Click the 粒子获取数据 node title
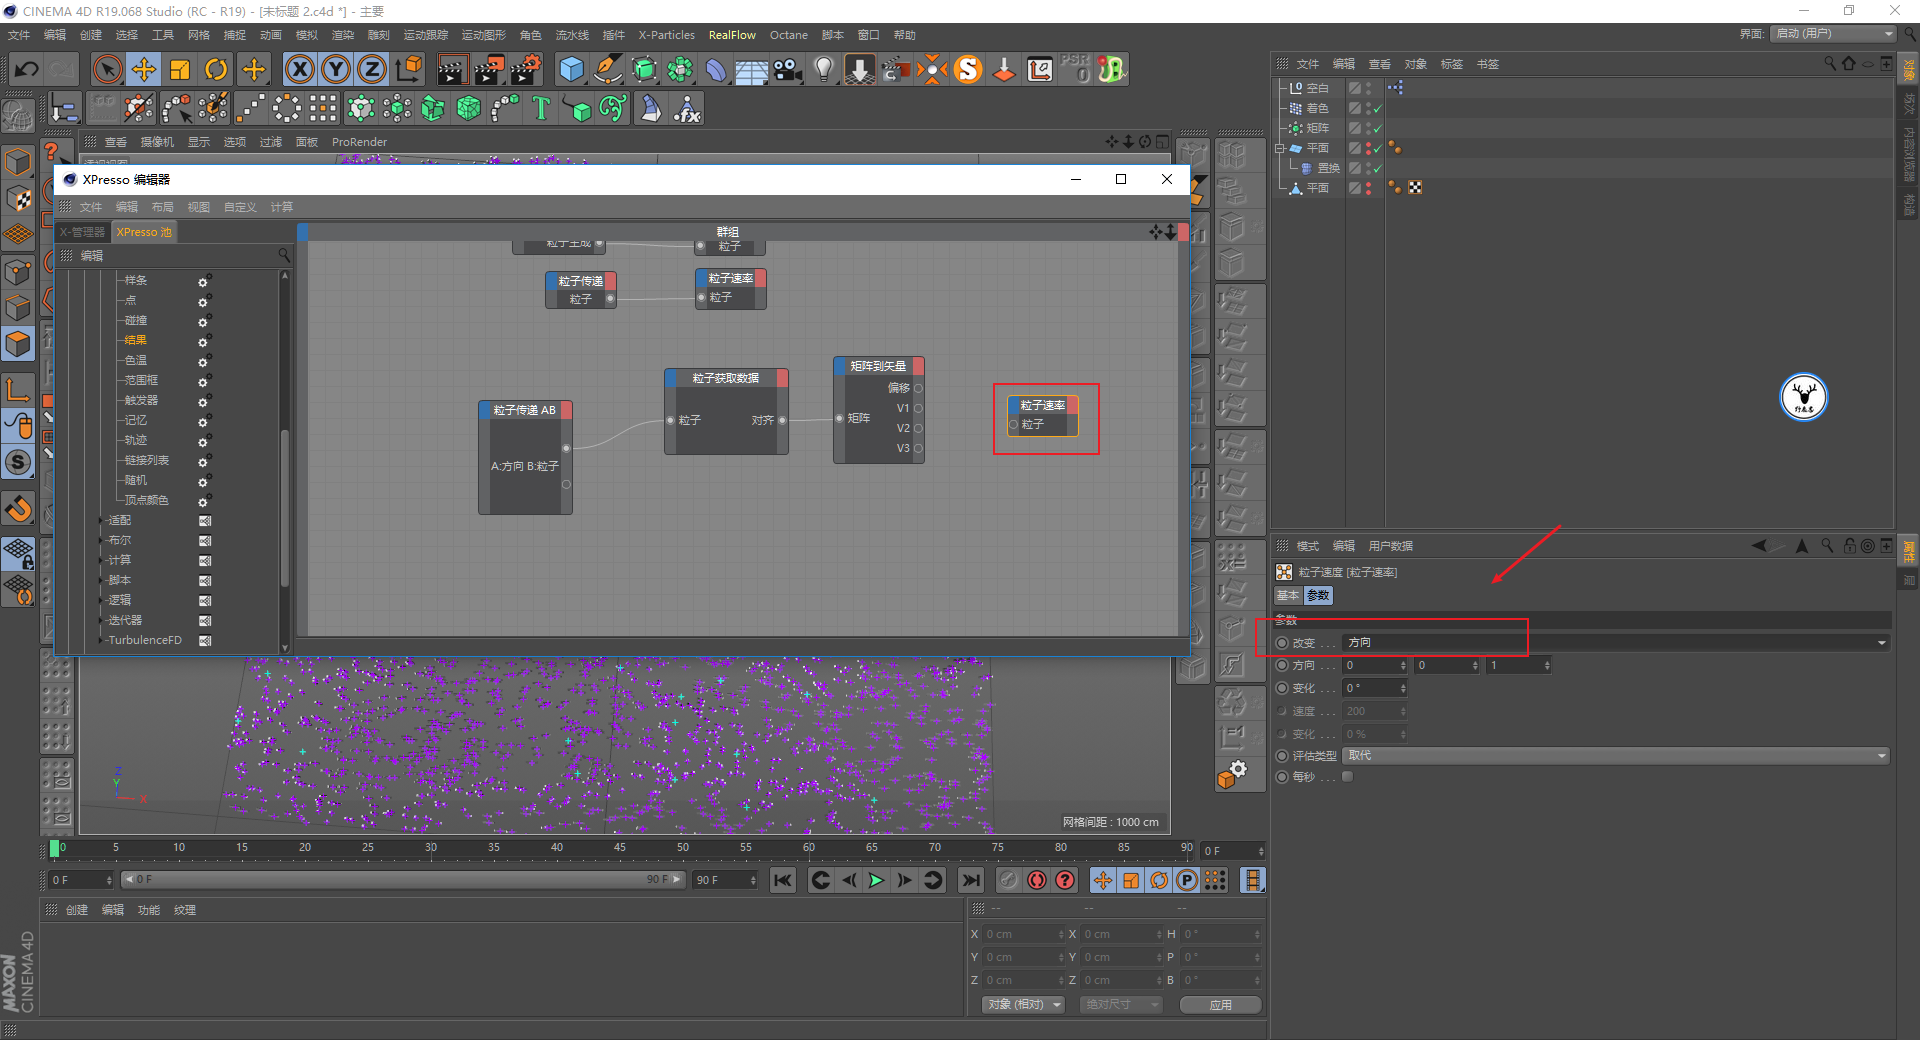 tap(726, 378)
